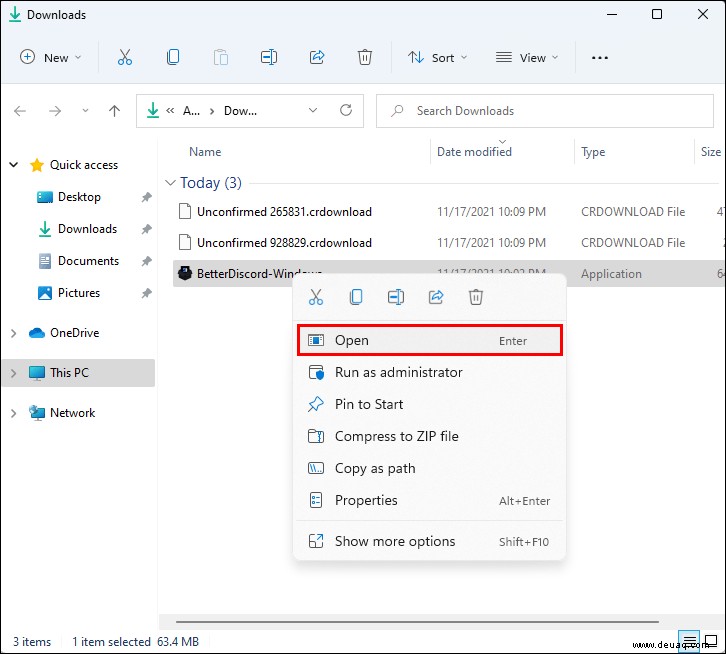
Task: Switch to the large thumbnails view icon in the status bar
Action: coord(711,641)
